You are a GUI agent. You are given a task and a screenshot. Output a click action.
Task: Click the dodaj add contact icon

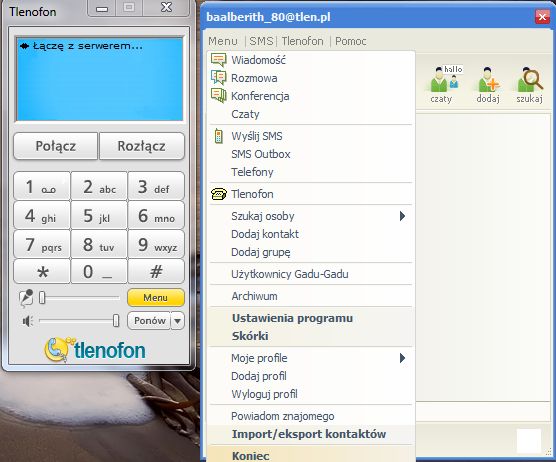(x=488, y=84)
